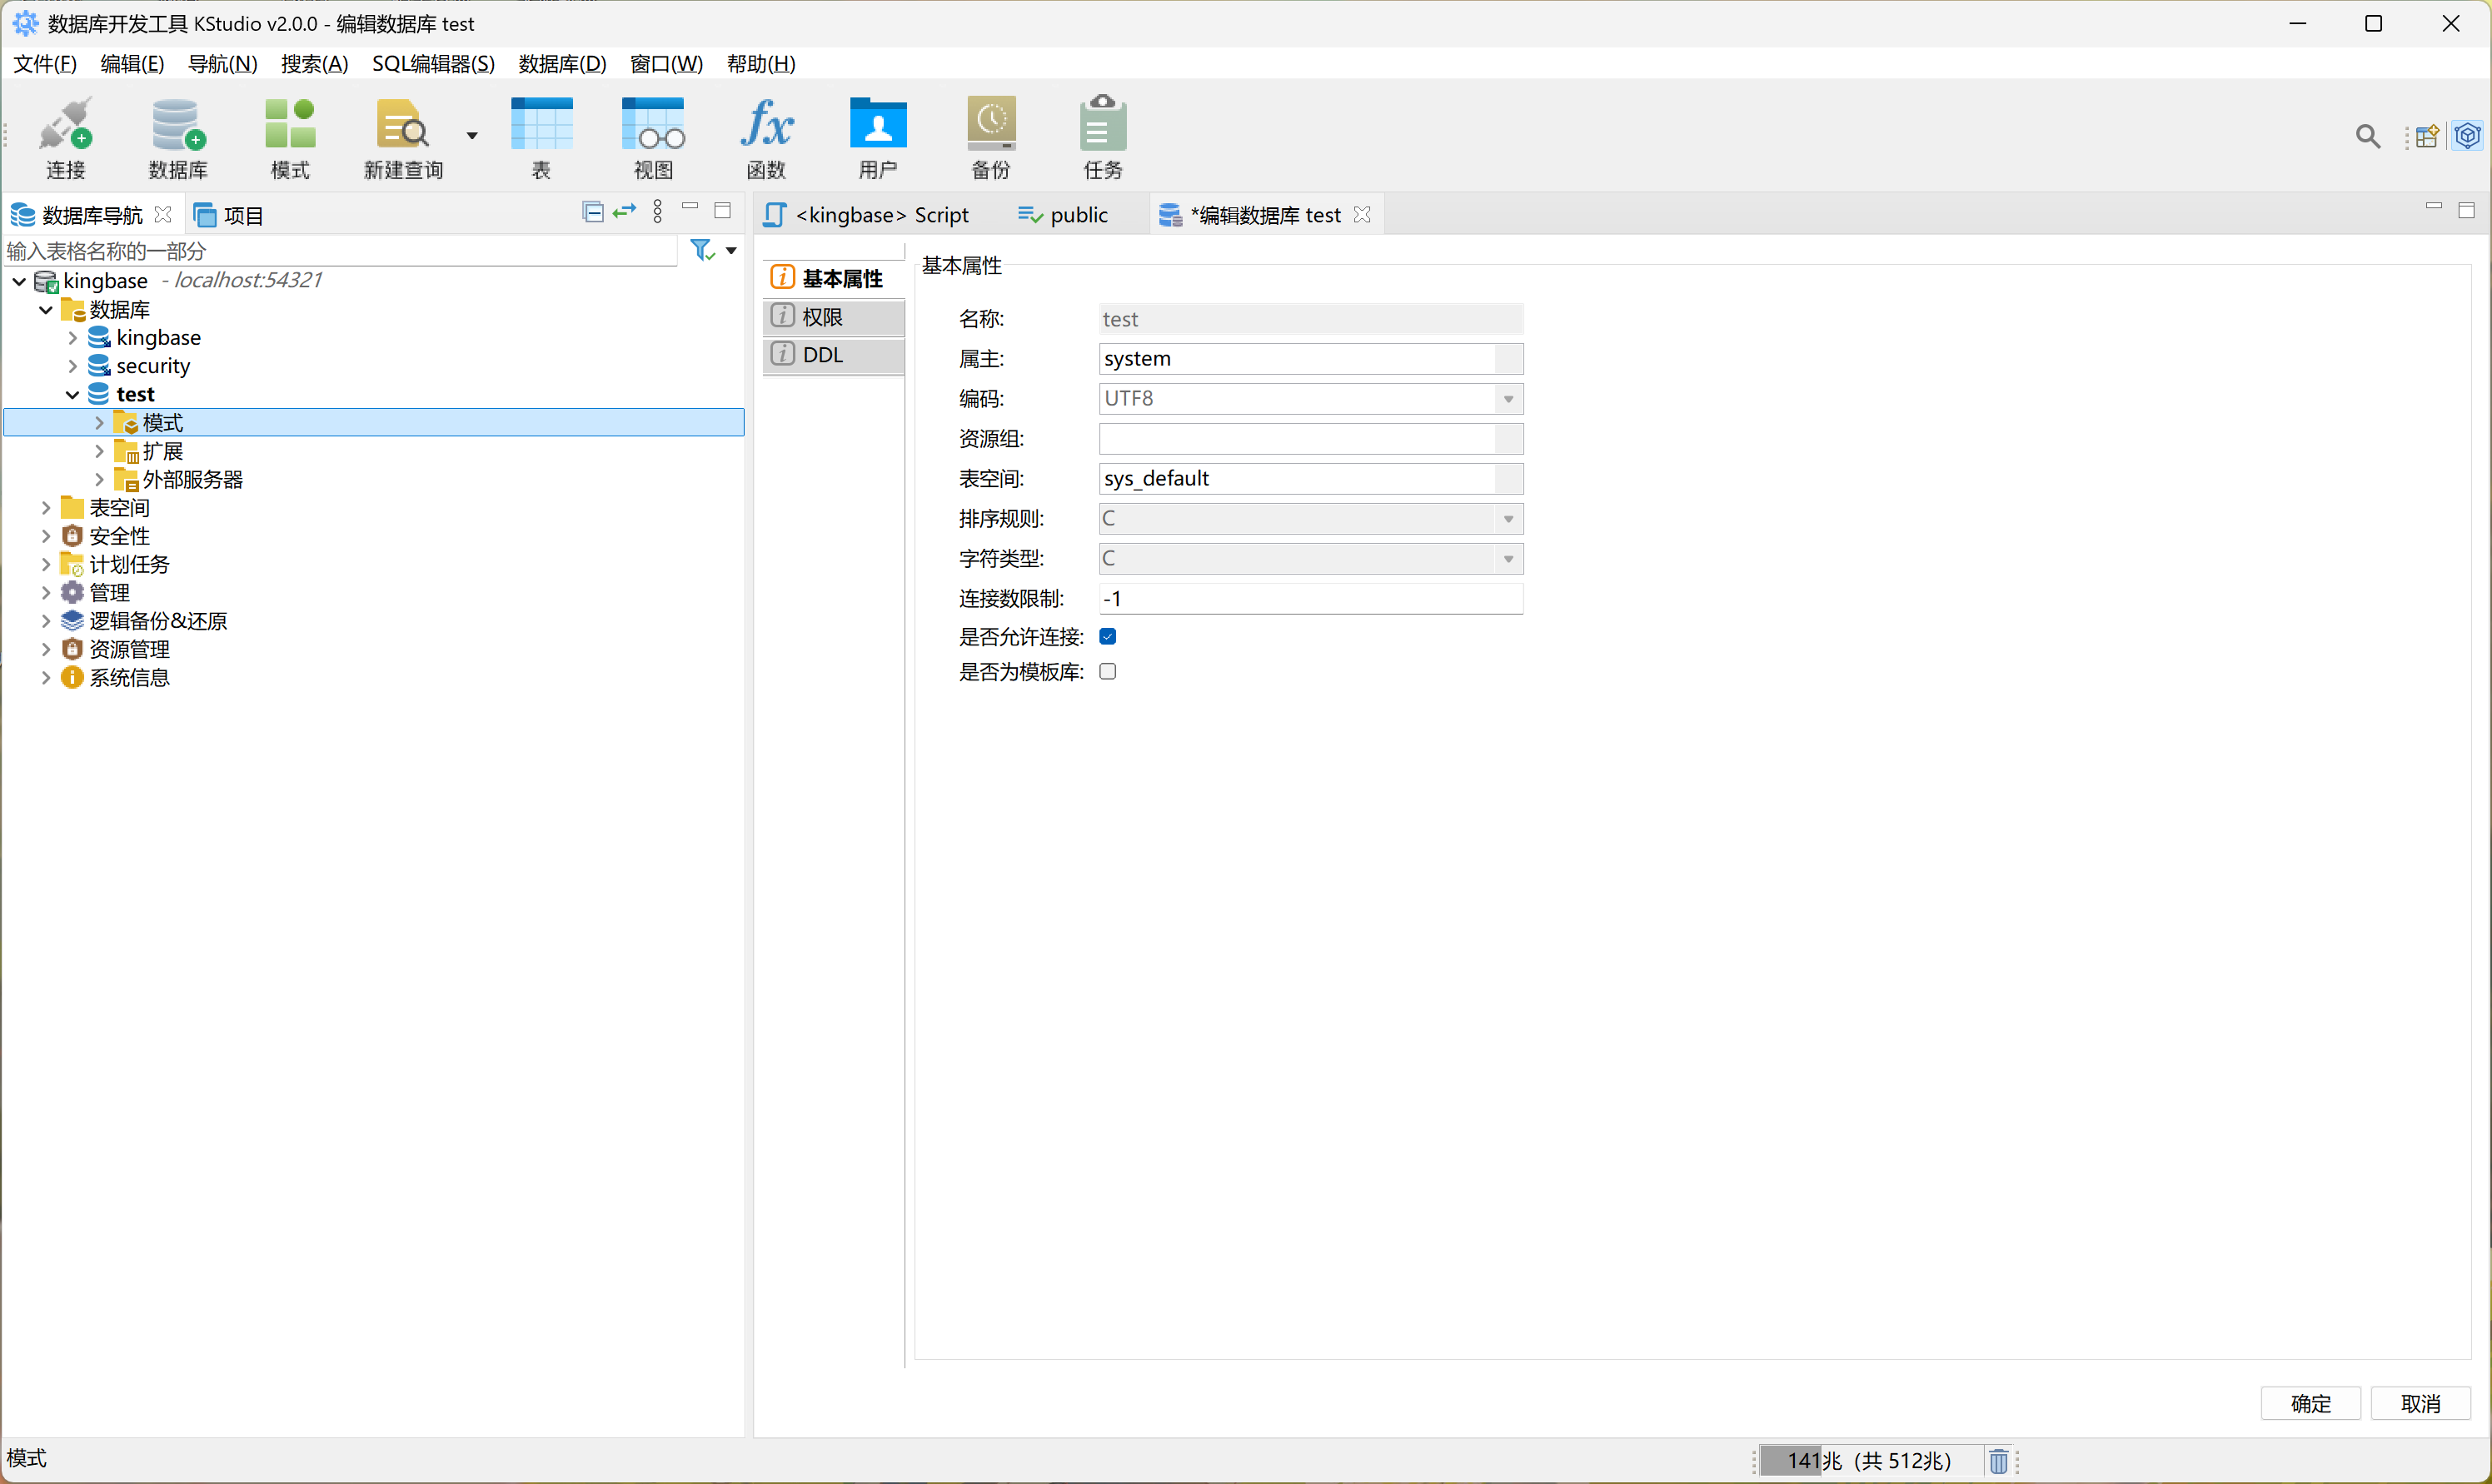Select the 逻辑备份&还原 tree item

158,621
